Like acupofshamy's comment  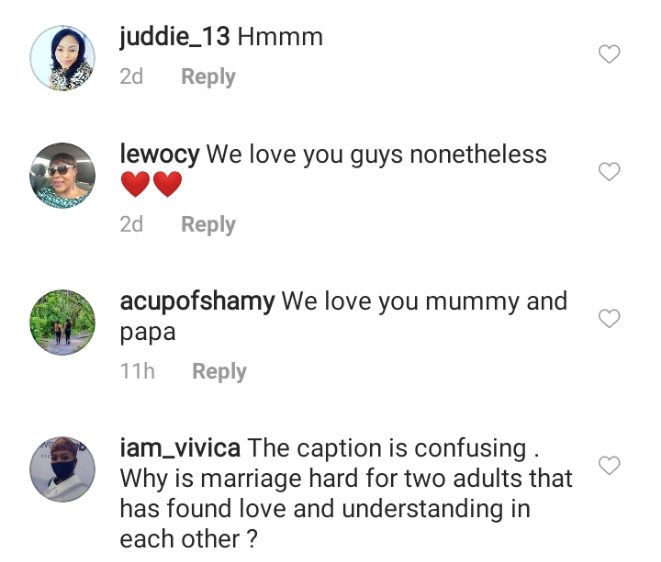609,318
